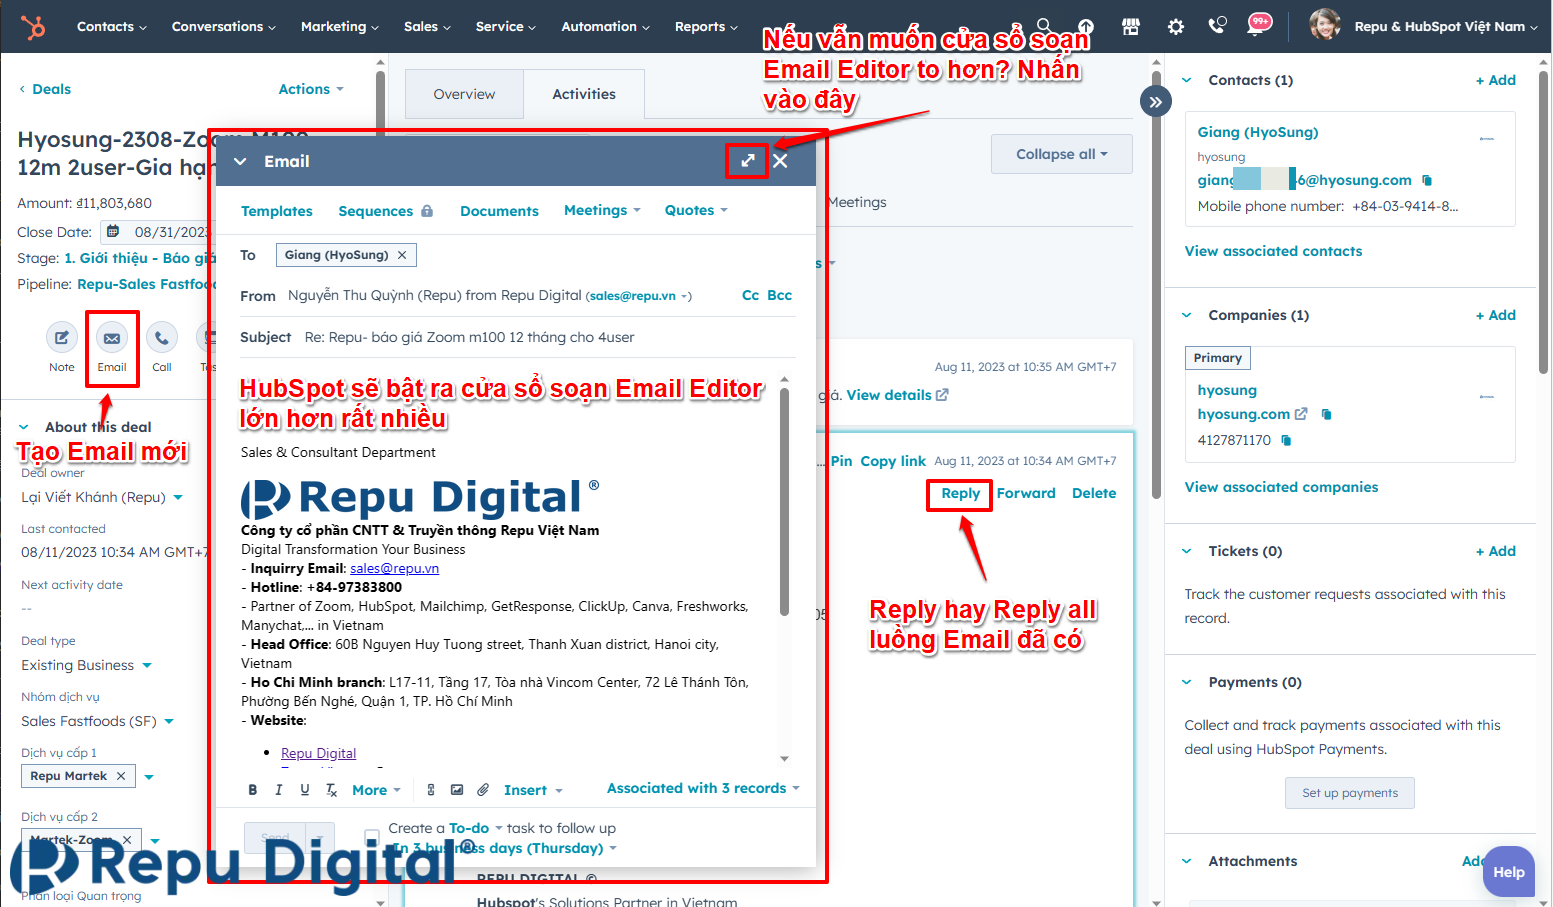The width and height of the screenshot is (1553, 907).
Task: Copy hyosung.com domain to clipboard
Action: tap(1326, 414)
